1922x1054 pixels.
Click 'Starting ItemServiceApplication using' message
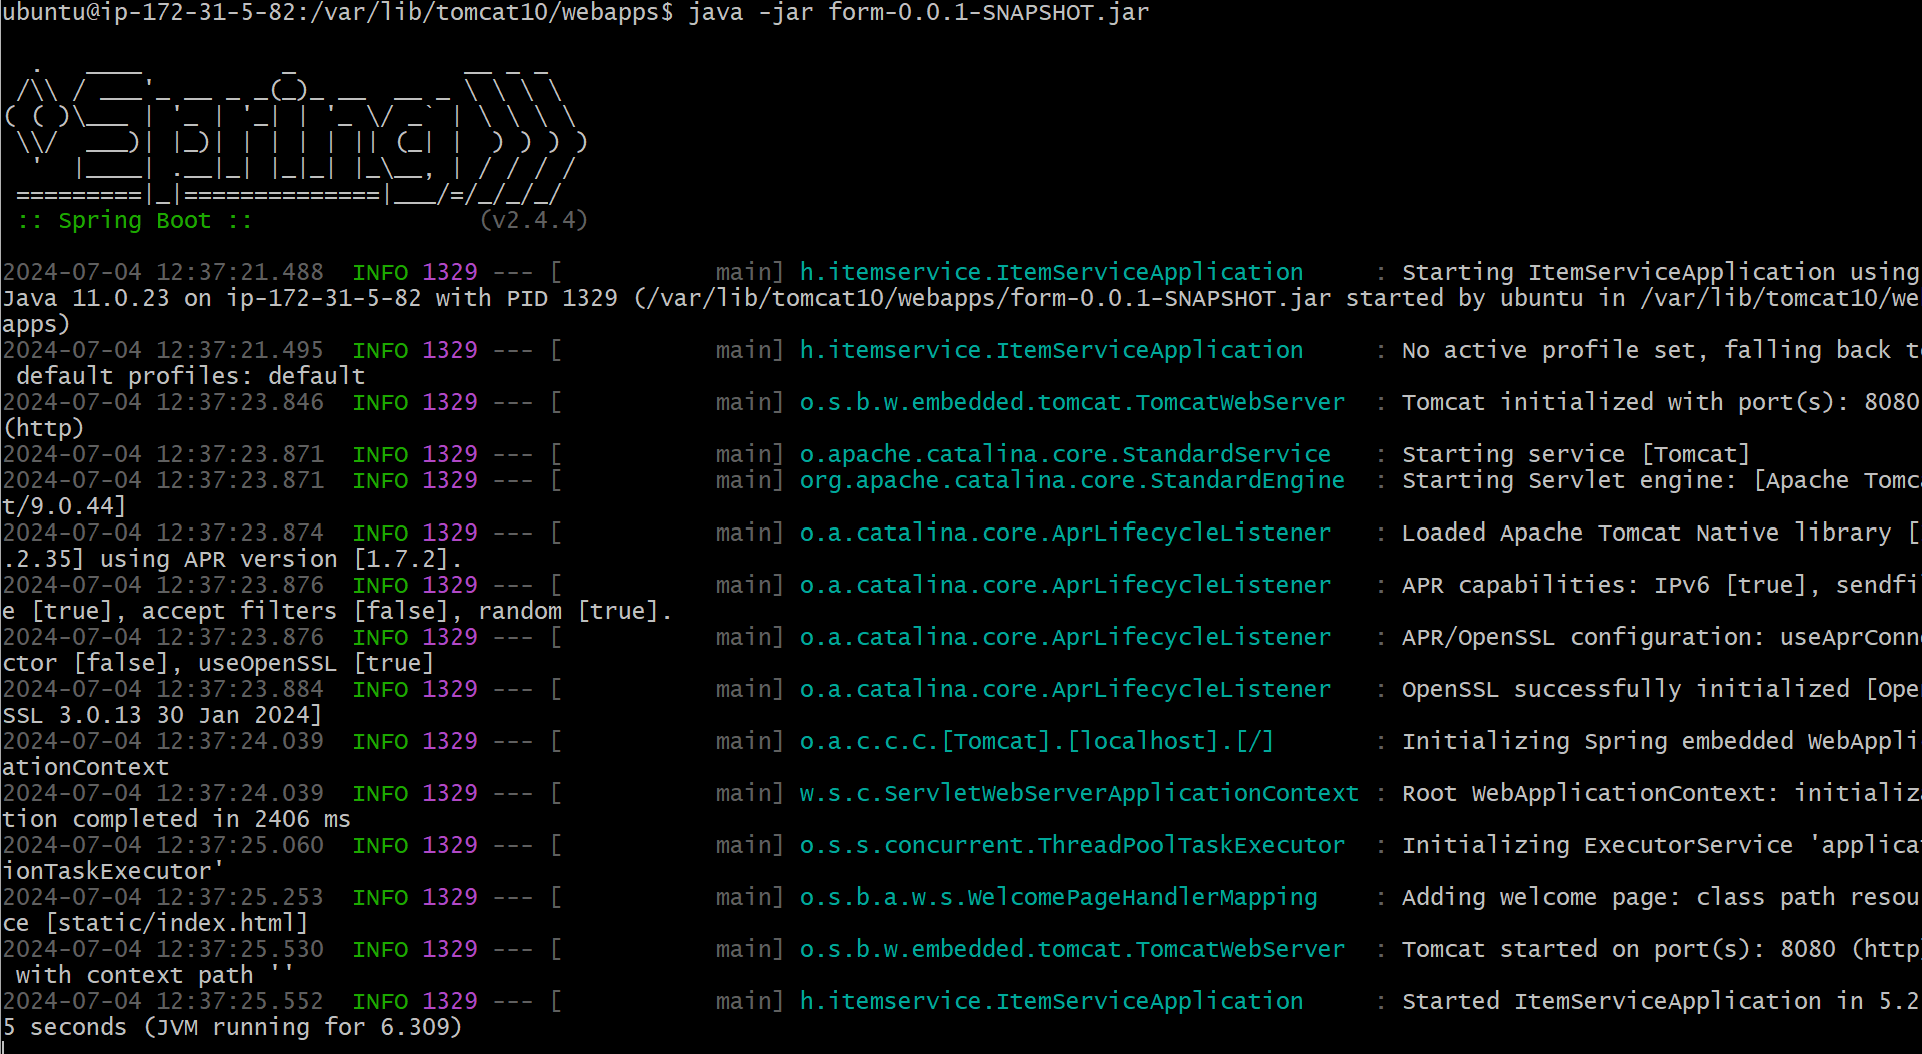[1660, 272]
